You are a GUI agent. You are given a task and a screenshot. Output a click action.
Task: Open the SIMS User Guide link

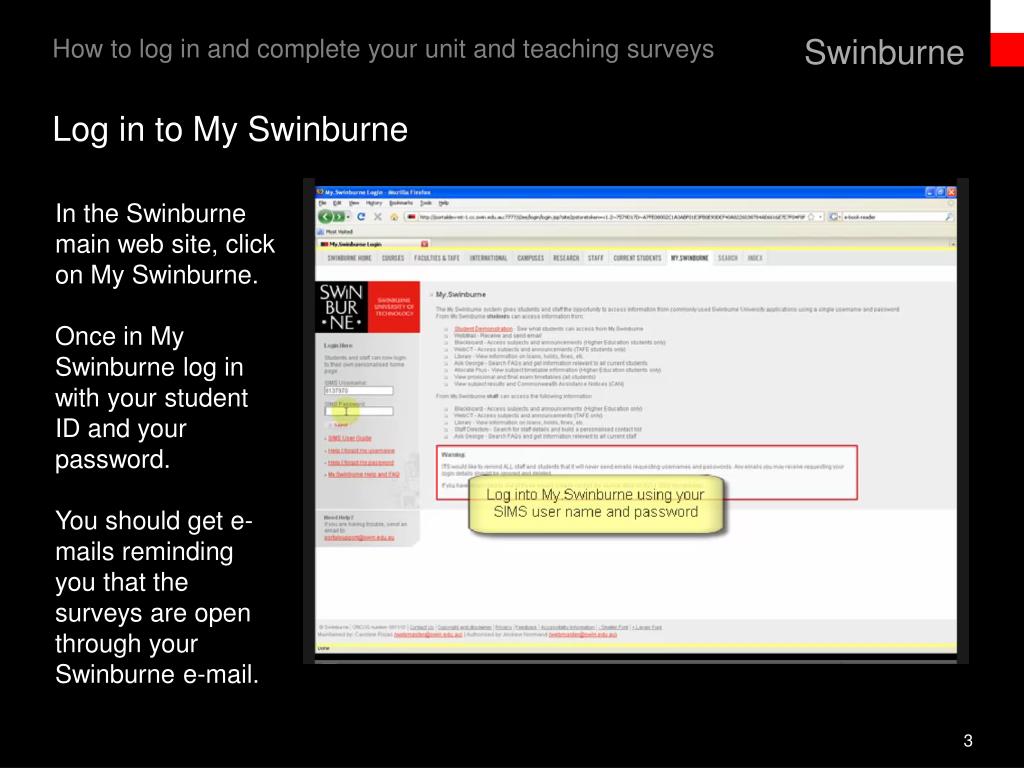pyautogui.click(x=349, y=438)
